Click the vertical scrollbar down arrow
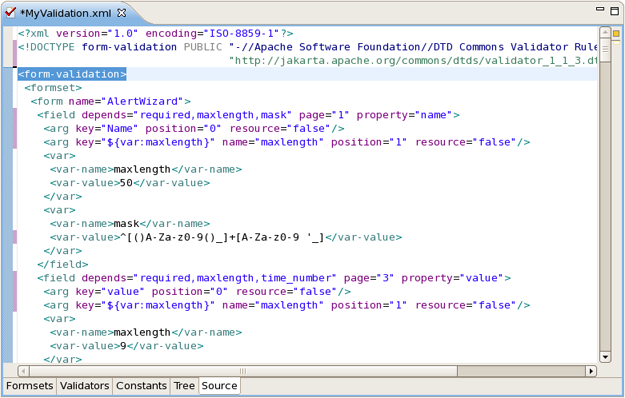Image resolution: width=625 pixels, height=398 pixels. coord(605,357)
